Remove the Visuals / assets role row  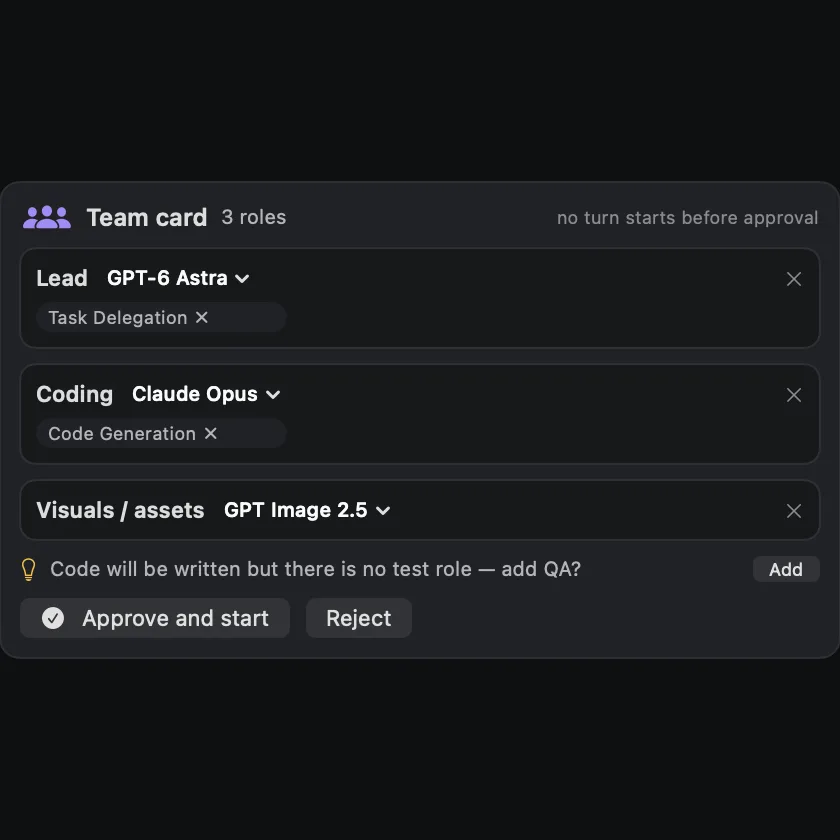tap(793, 511)
